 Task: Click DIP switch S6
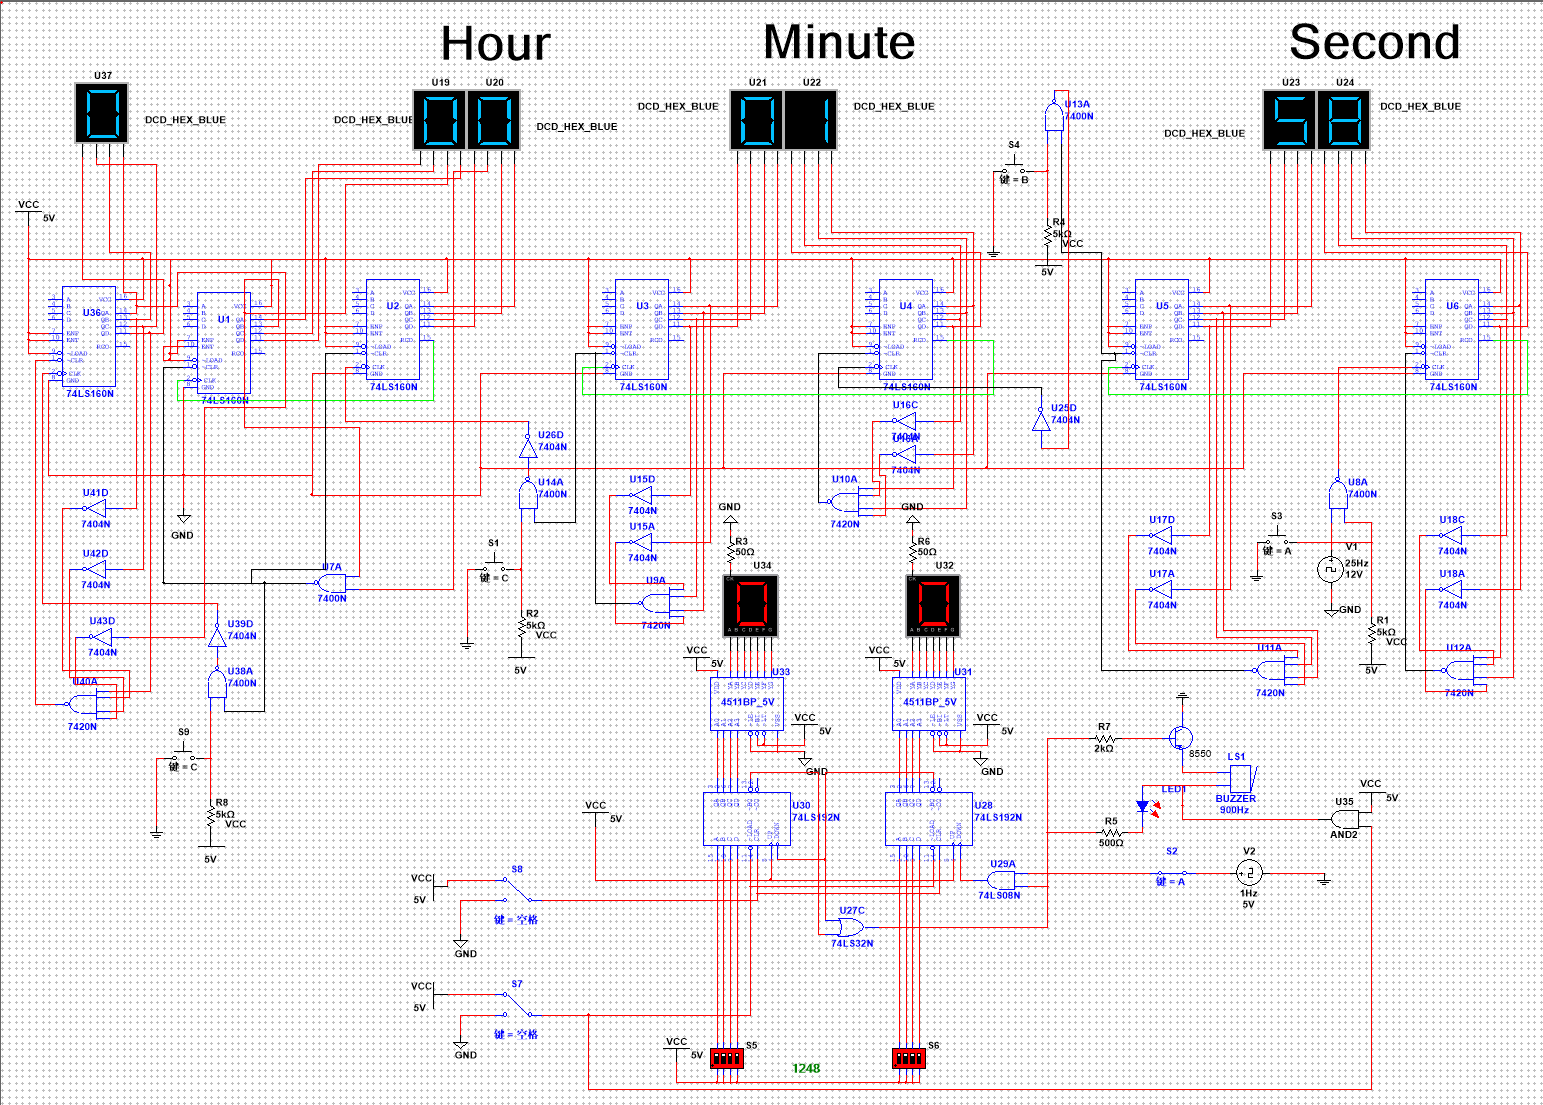pyautogui.click(x=908, y=1057)
